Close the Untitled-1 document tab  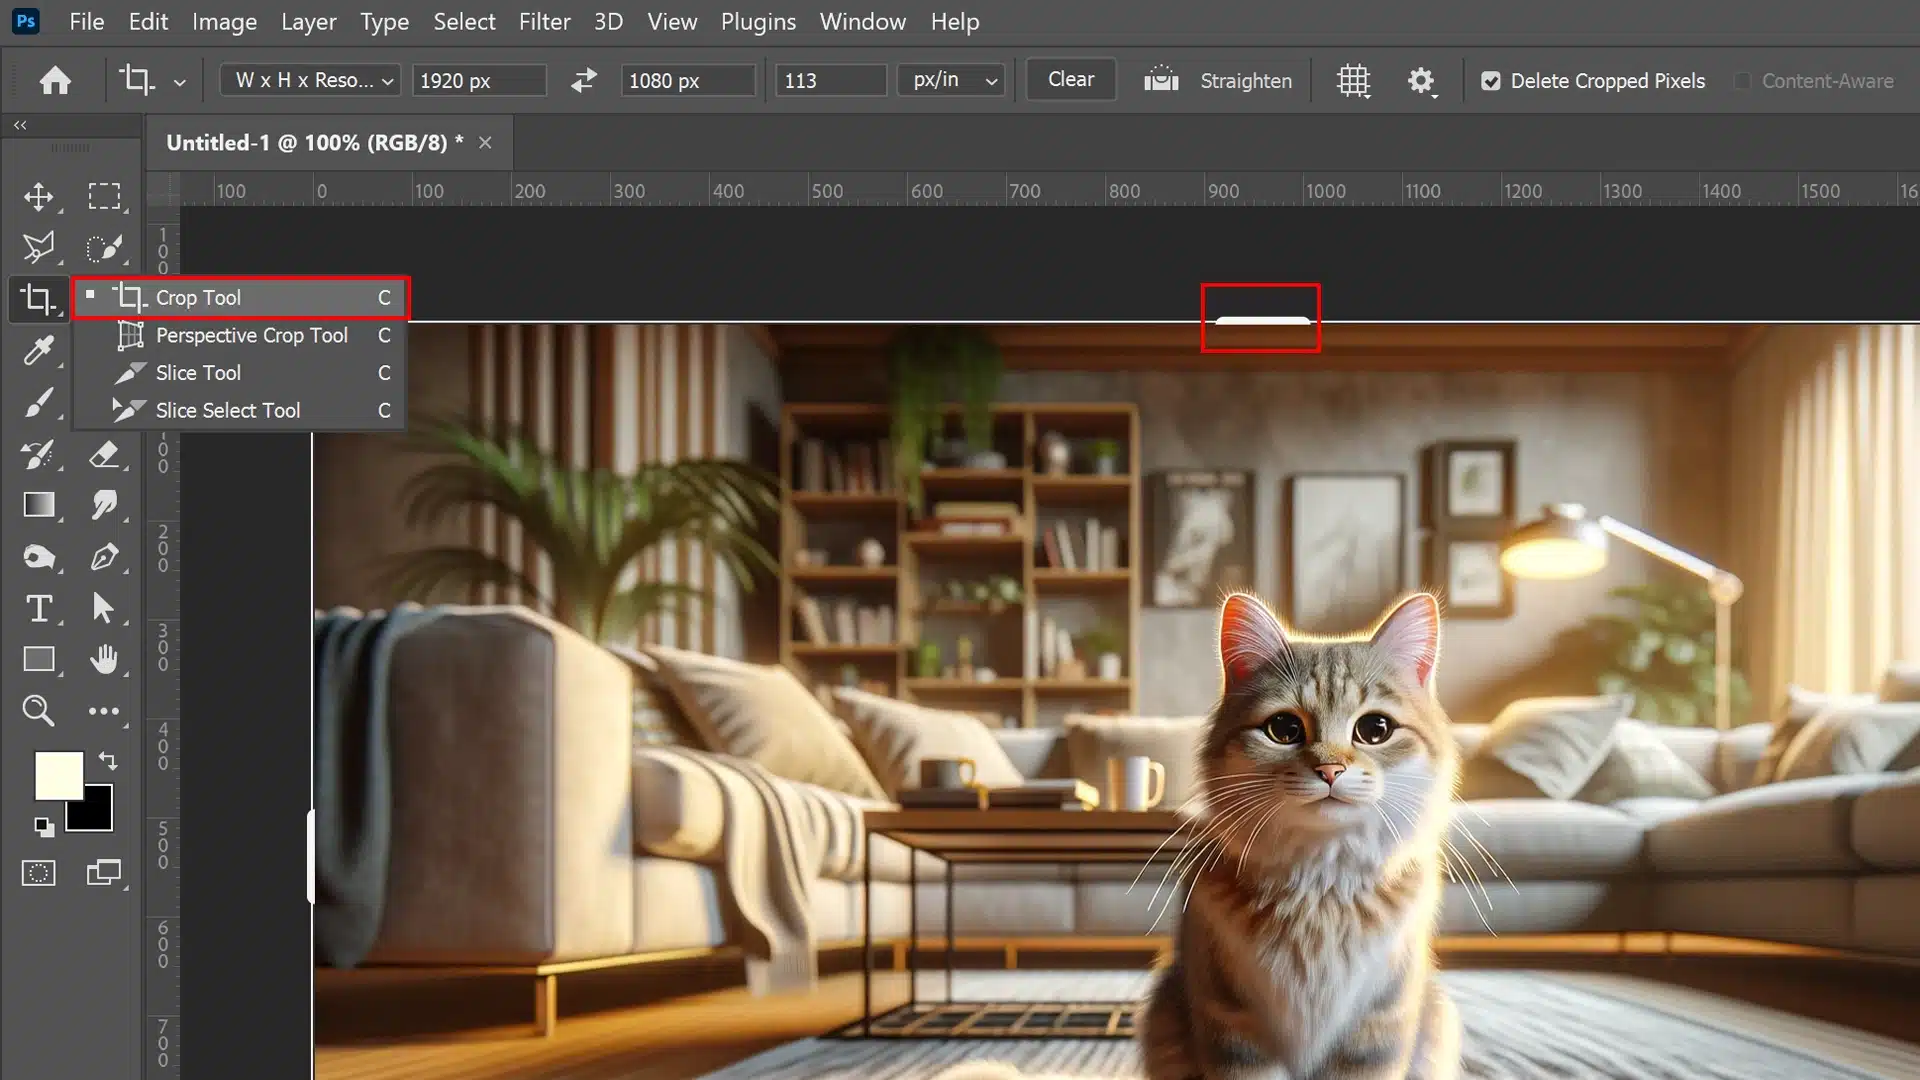pyautogui.click(x=485, y=143)
